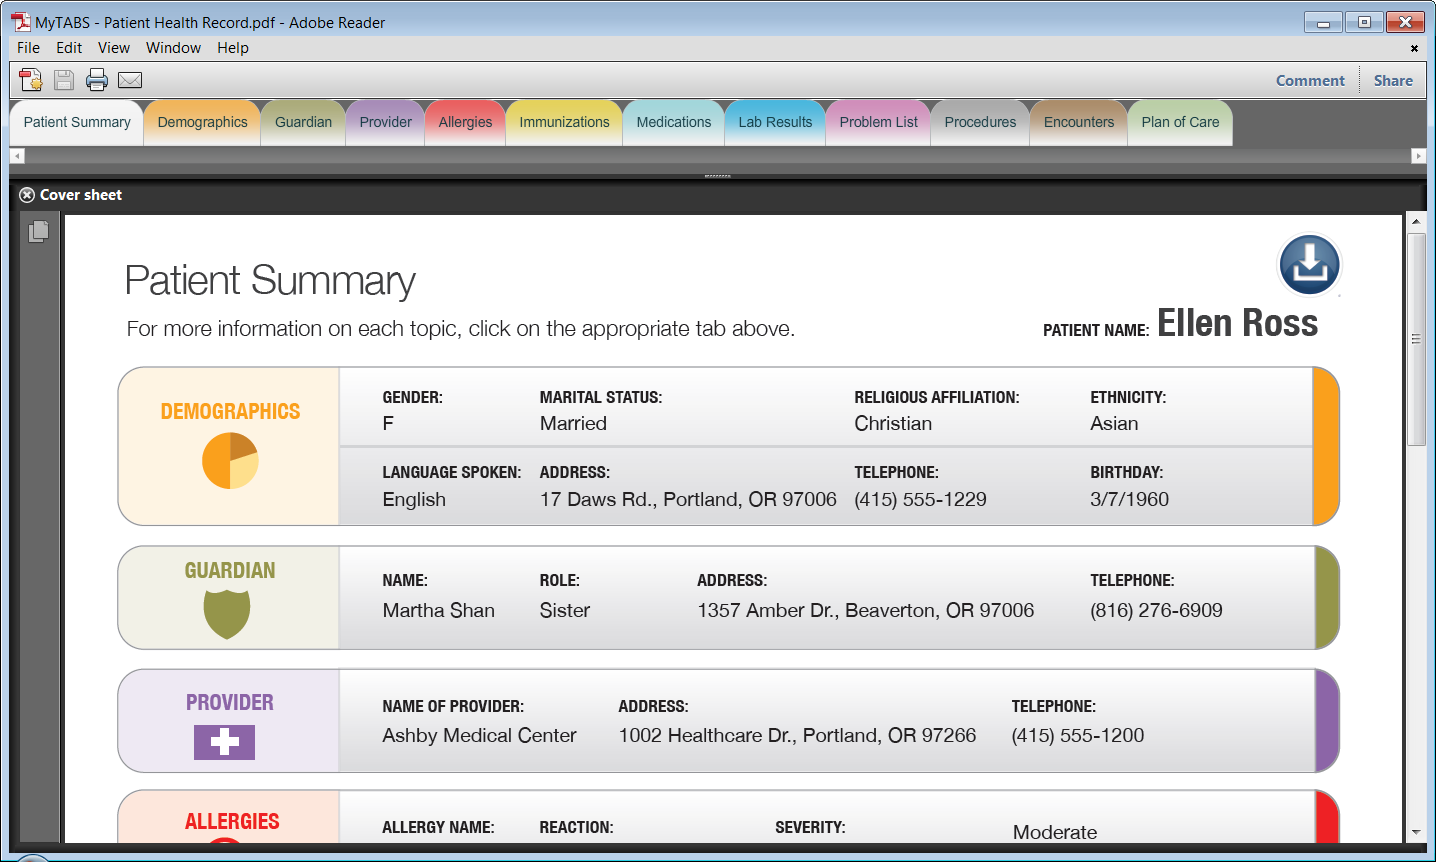Open the Help menu

(x=233, y=48)
